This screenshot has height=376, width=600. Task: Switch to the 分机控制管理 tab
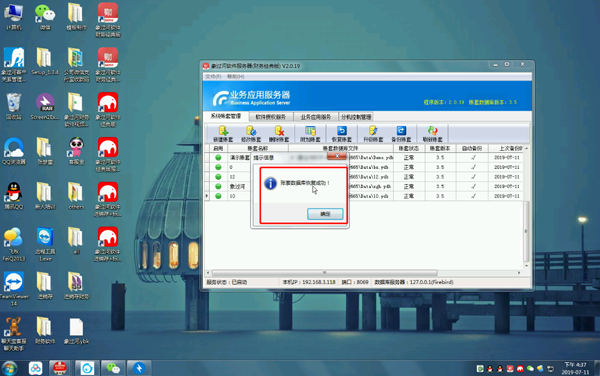click(356, 117)
